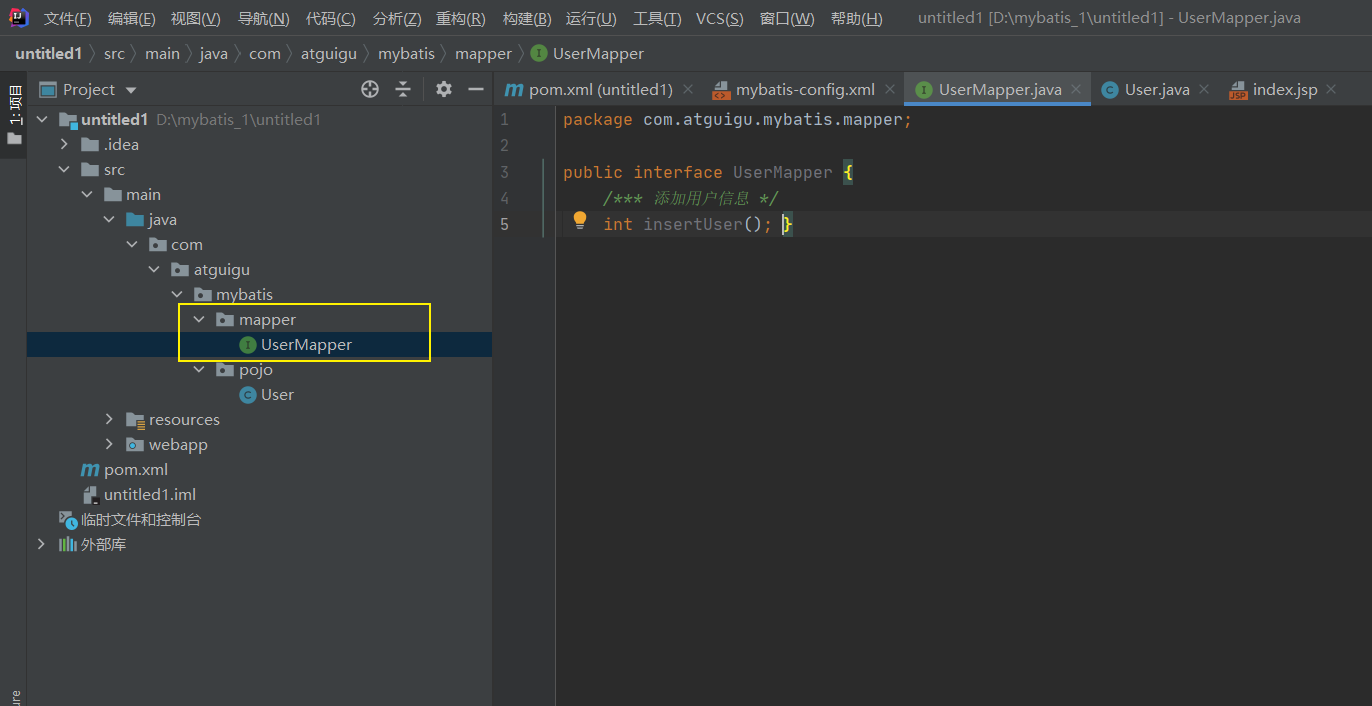Click untitled1 in the breadcrumb bar
The image size is (1372, 706).
pos(48,53)
